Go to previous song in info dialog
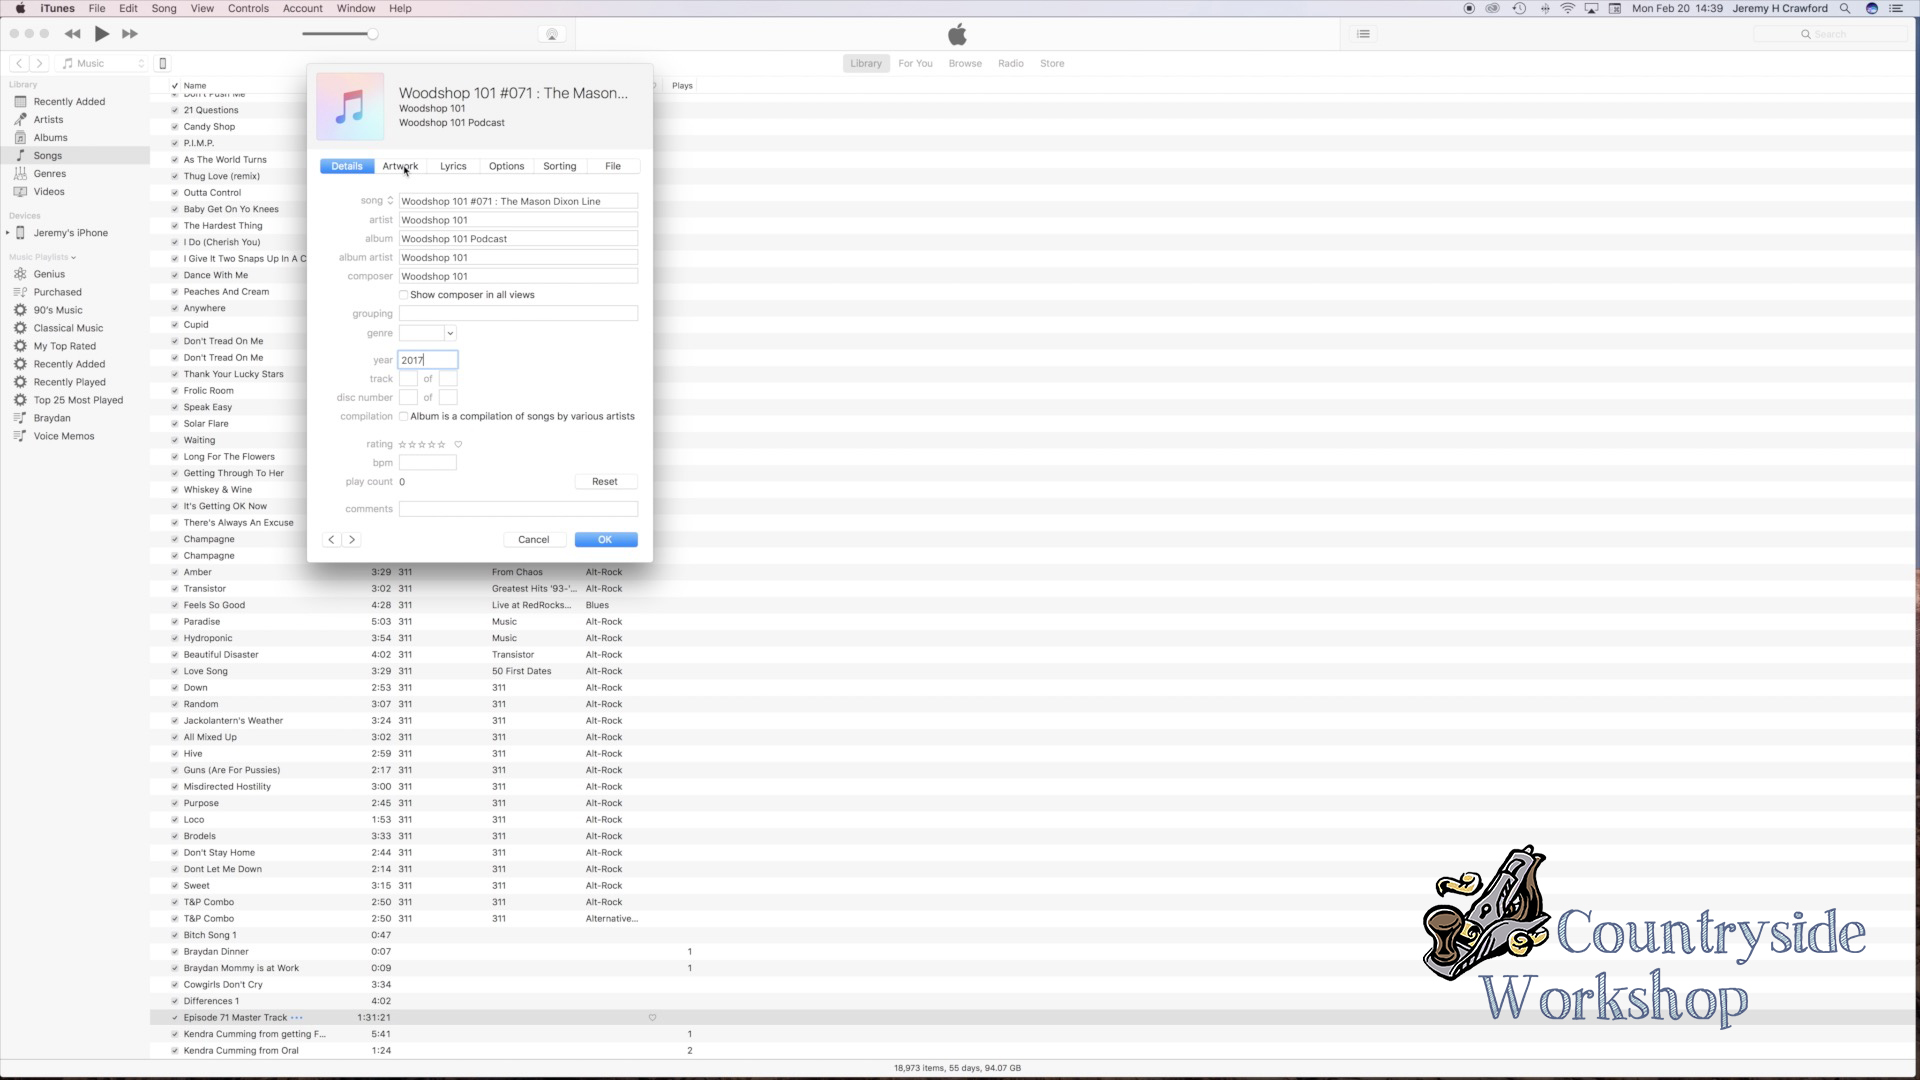1920x1080 pixels. pyautogui.click(x=332, y=540)
